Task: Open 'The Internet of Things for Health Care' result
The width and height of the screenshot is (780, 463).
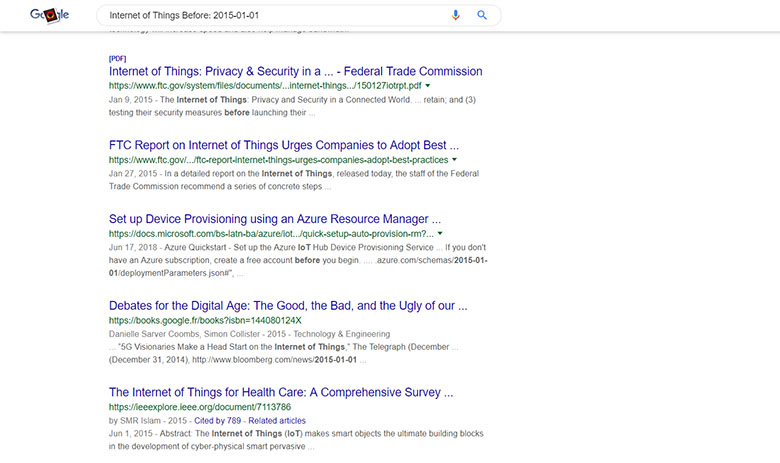Action: [x=281, y=392]
